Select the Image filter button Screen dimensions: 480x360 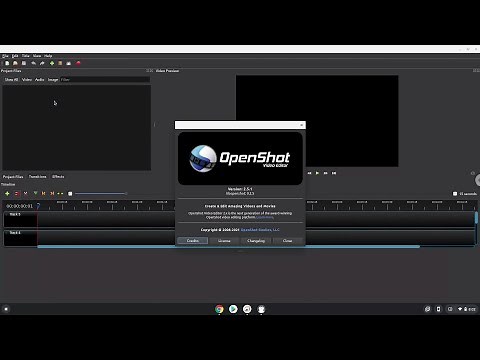click(x=53, y=80)
